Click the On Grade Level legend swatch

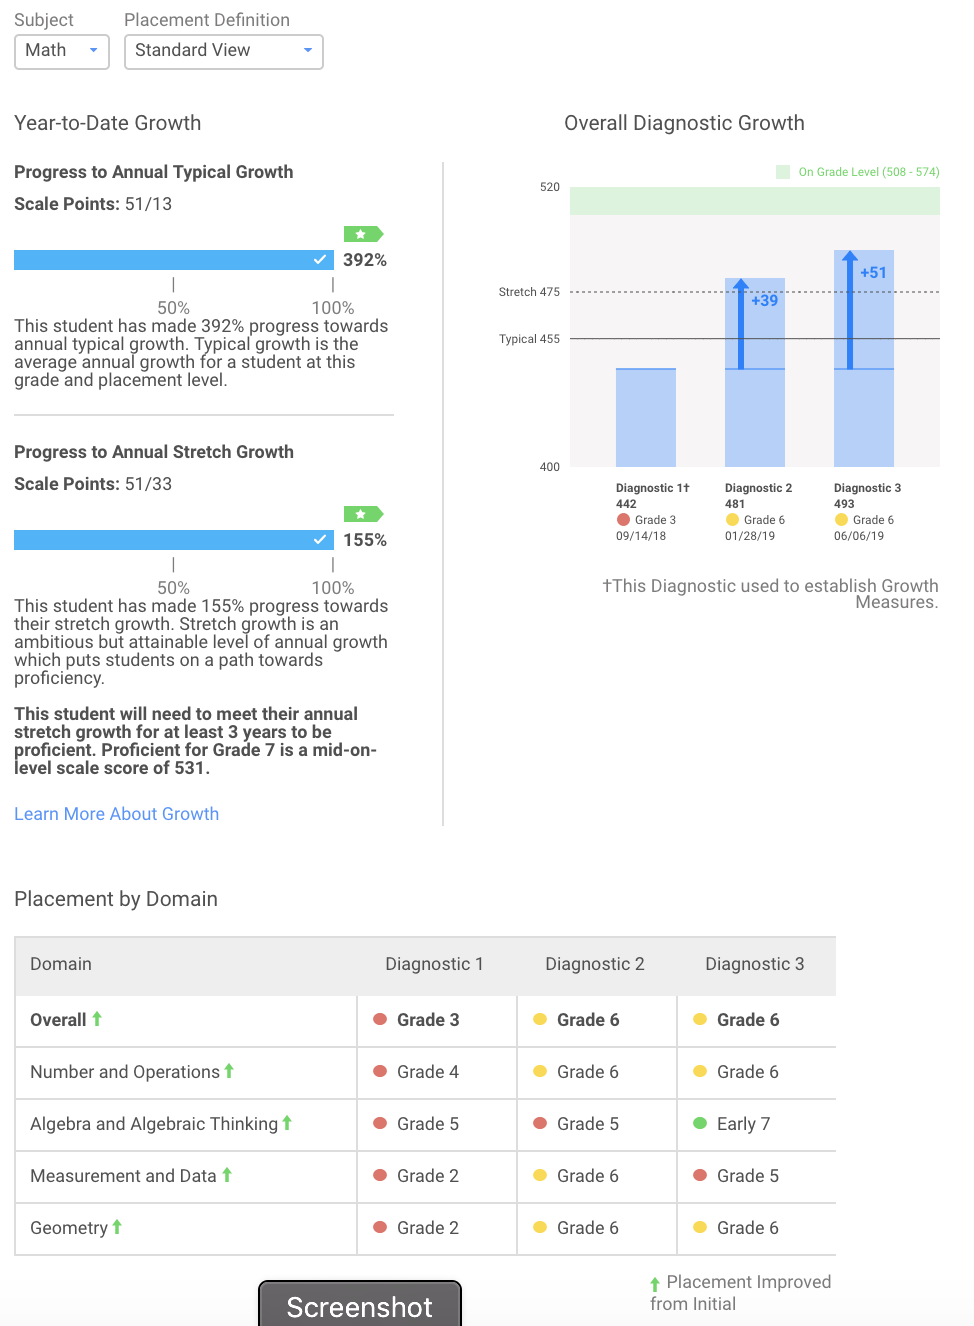click(x=783, y=172)
